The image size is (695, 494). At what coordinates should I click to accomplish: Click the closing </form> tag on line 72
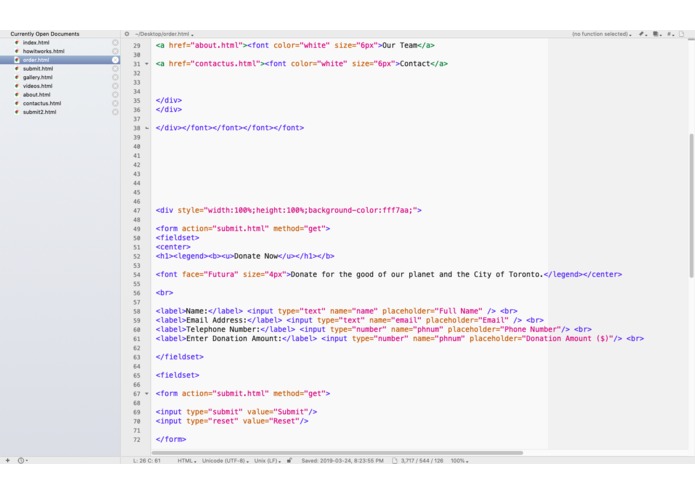point(171,440)
